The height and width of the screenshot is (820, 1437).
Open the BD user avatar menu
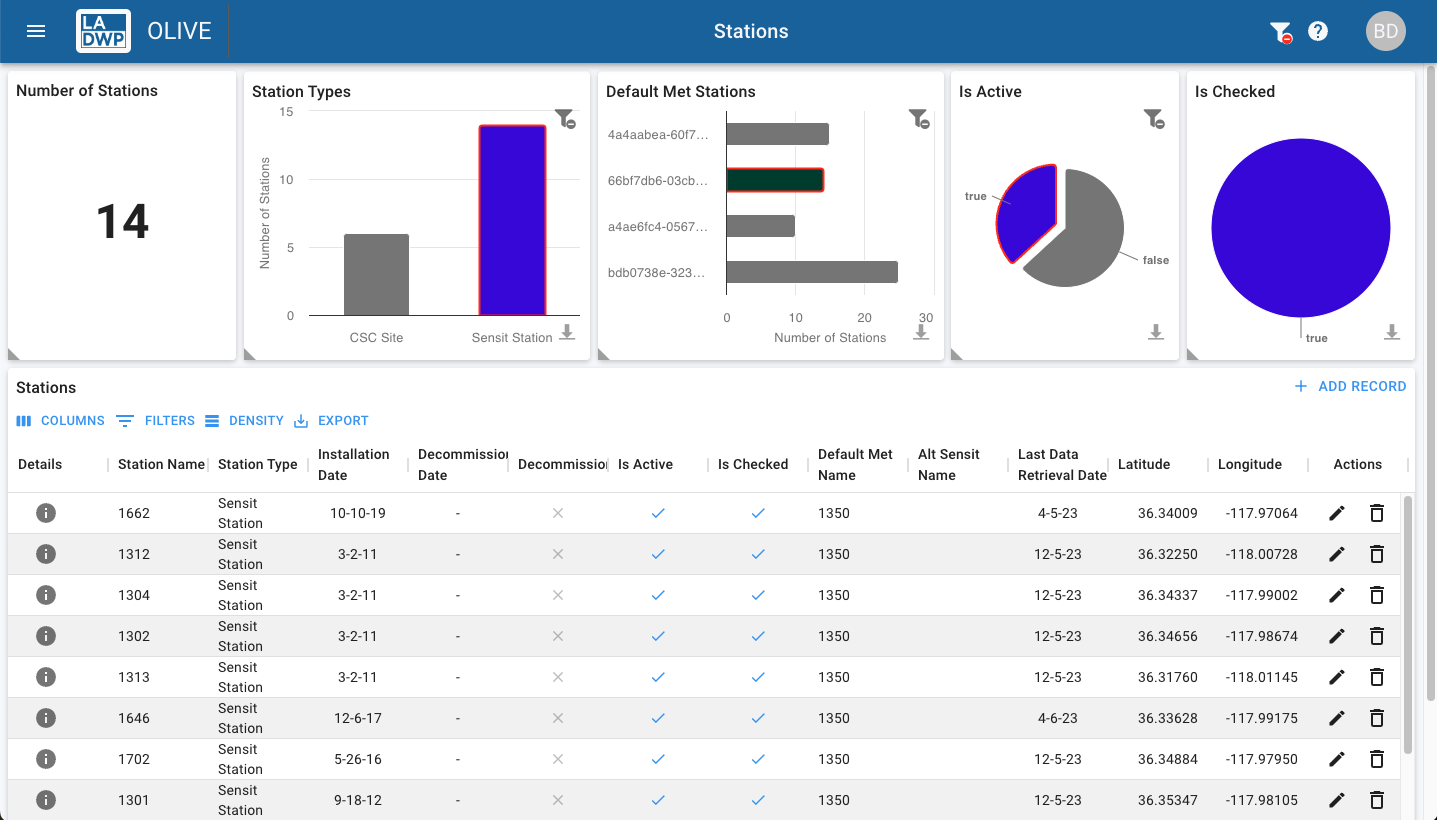pyautogui.click(x=1386, y=31)
